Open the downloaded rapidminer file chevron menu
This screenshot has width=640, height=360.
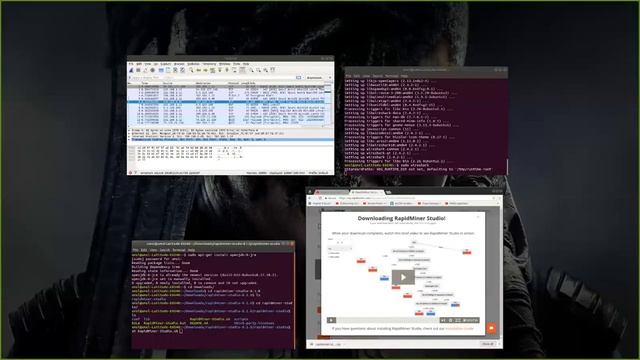click(344, 344)
